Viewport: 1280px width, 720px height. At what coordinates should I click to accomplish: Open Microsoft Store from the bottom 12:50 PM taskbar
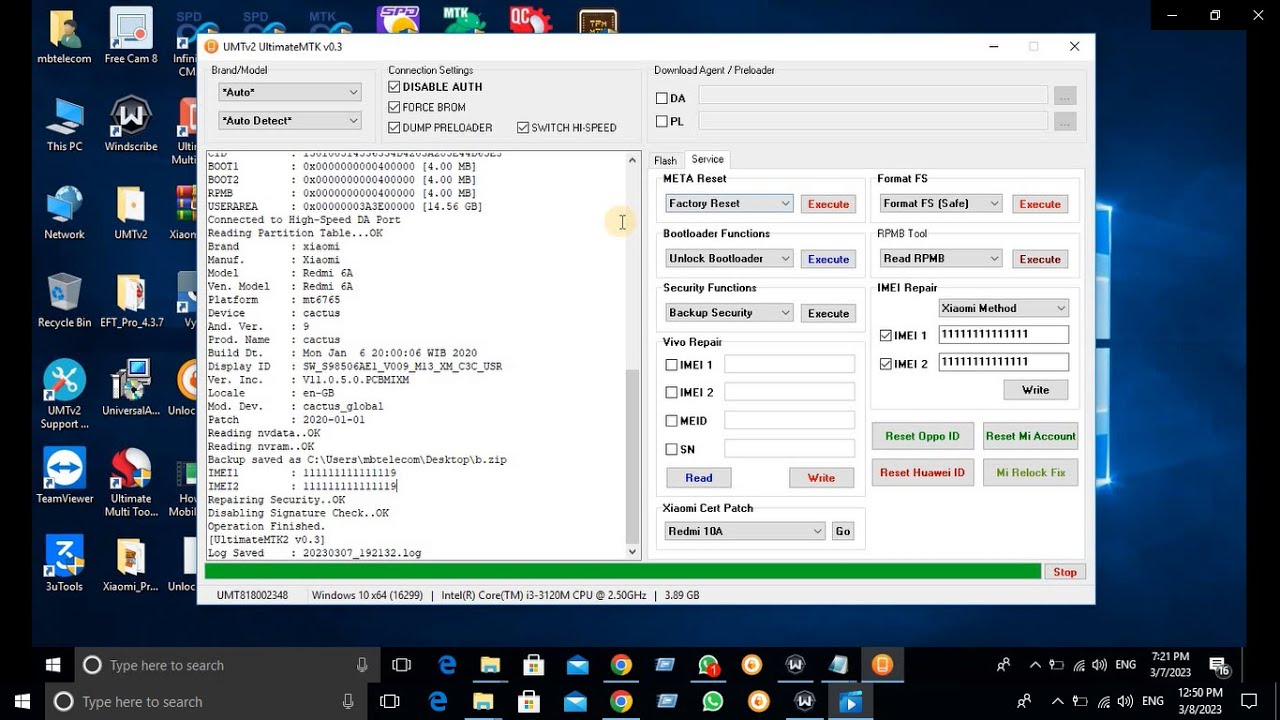pyautogui.click(x=529, y=702)
